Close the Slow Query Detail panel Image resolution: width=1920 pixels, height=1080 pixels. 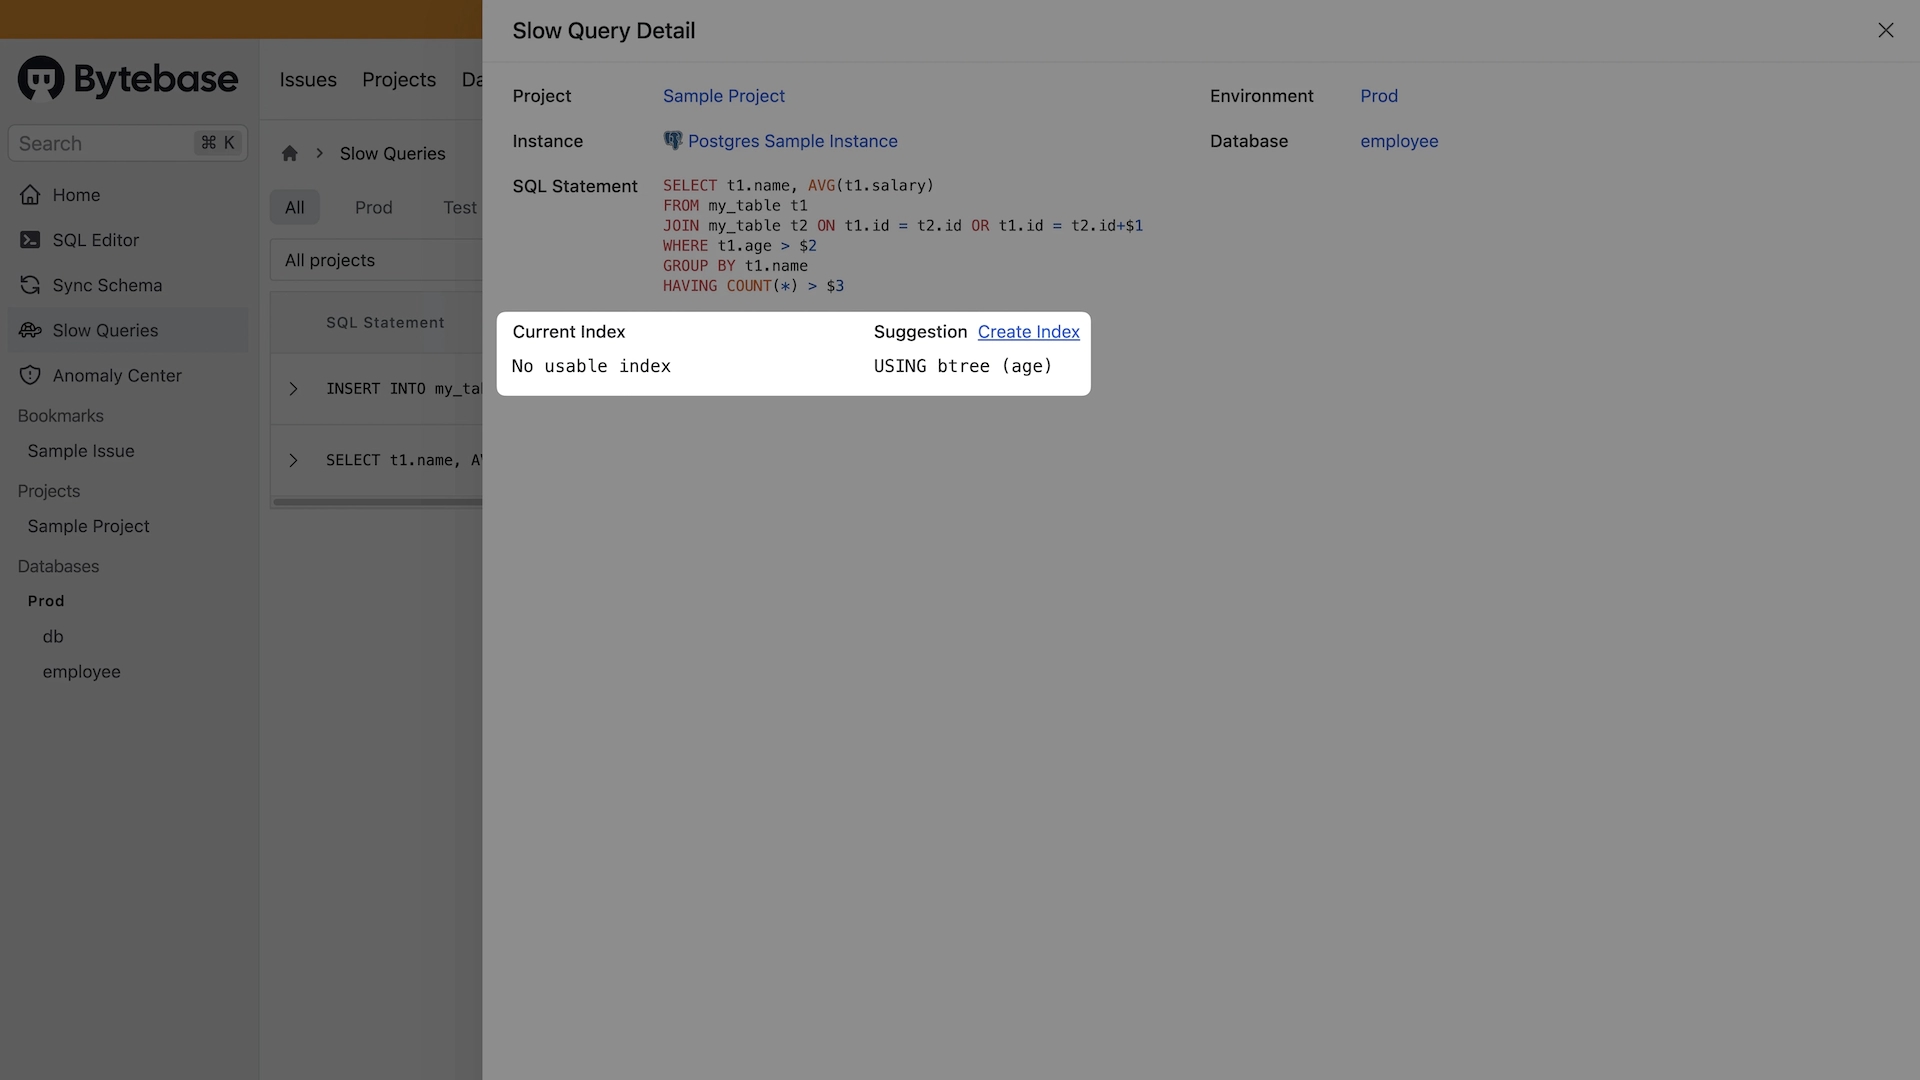point(1886,30)
